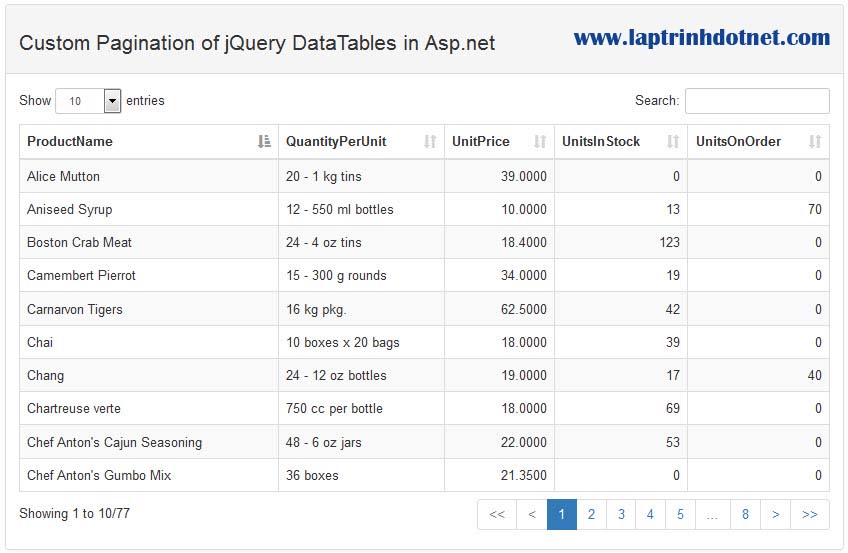Click the Camembert Pierrot cell
This screenshot has width=848, height=553.
[149, 275]
